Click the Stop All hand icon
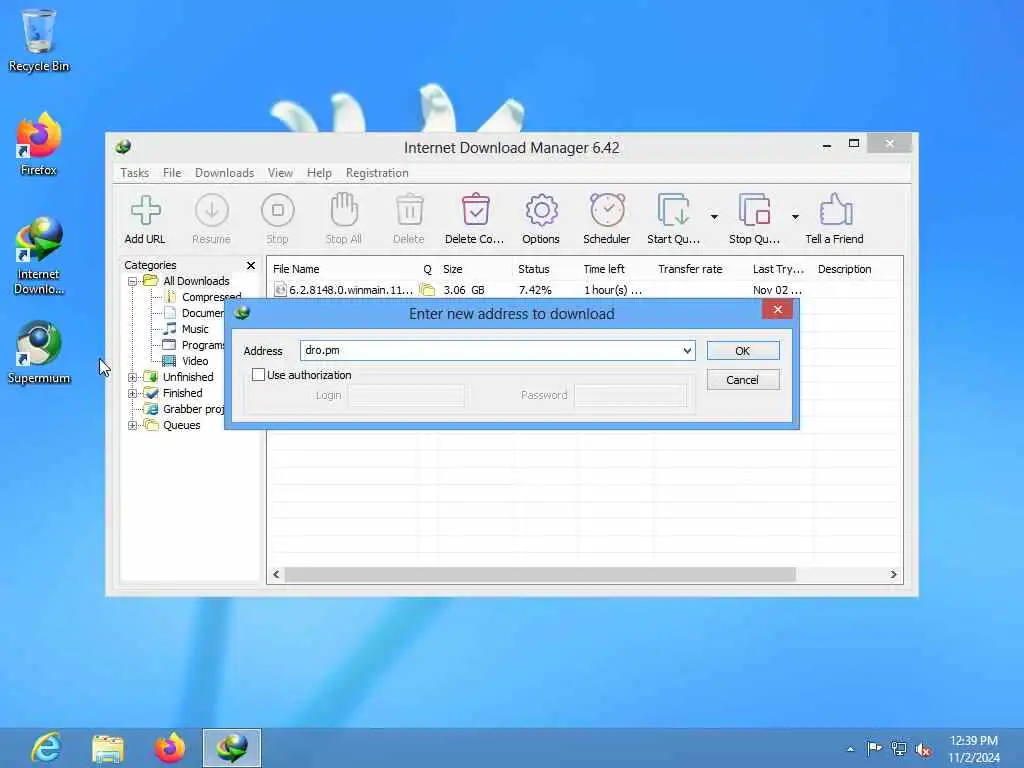 pos(344,210)
